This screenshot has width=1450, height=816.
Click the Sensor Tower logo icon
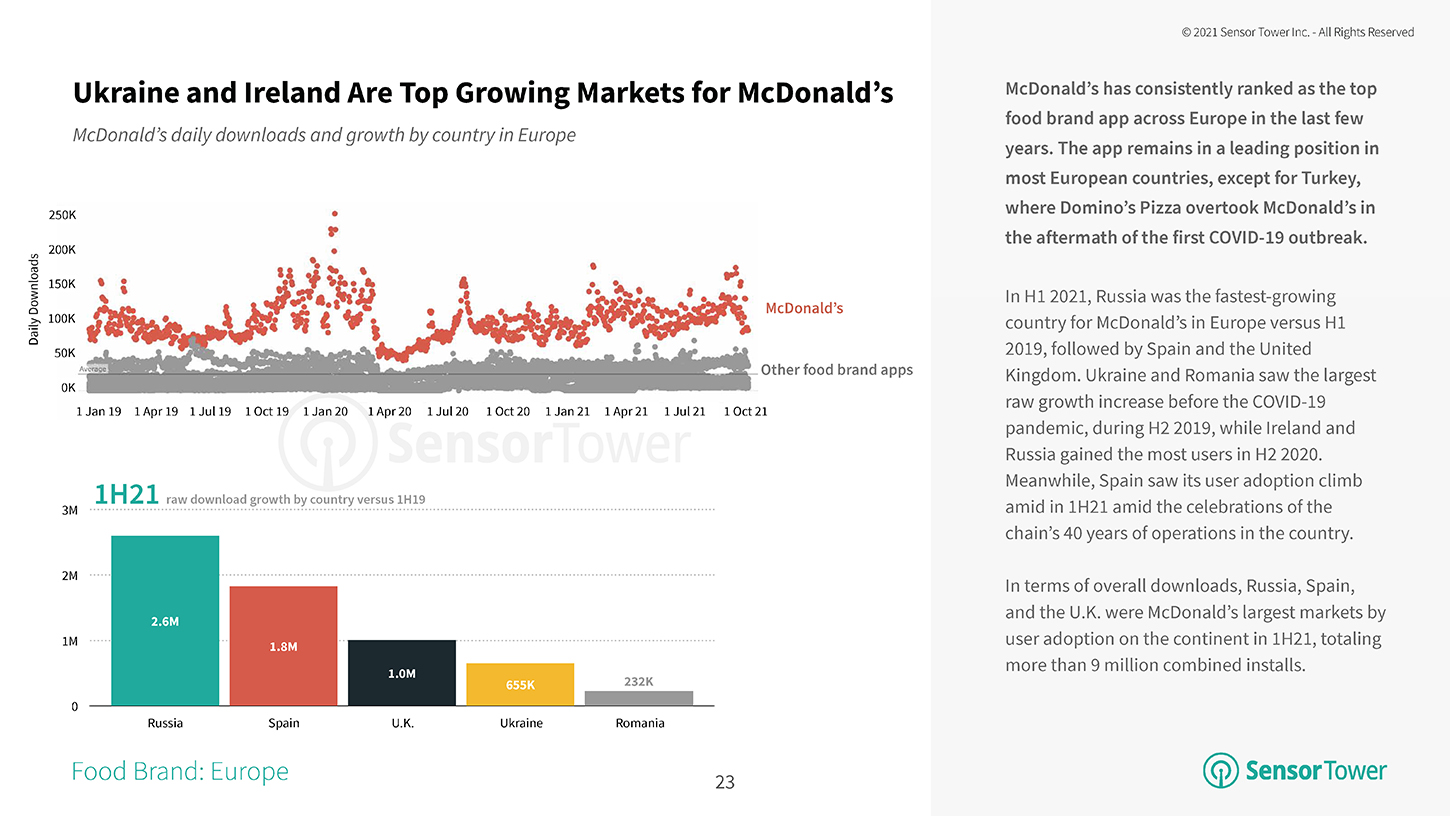(x=1221, y=771)
